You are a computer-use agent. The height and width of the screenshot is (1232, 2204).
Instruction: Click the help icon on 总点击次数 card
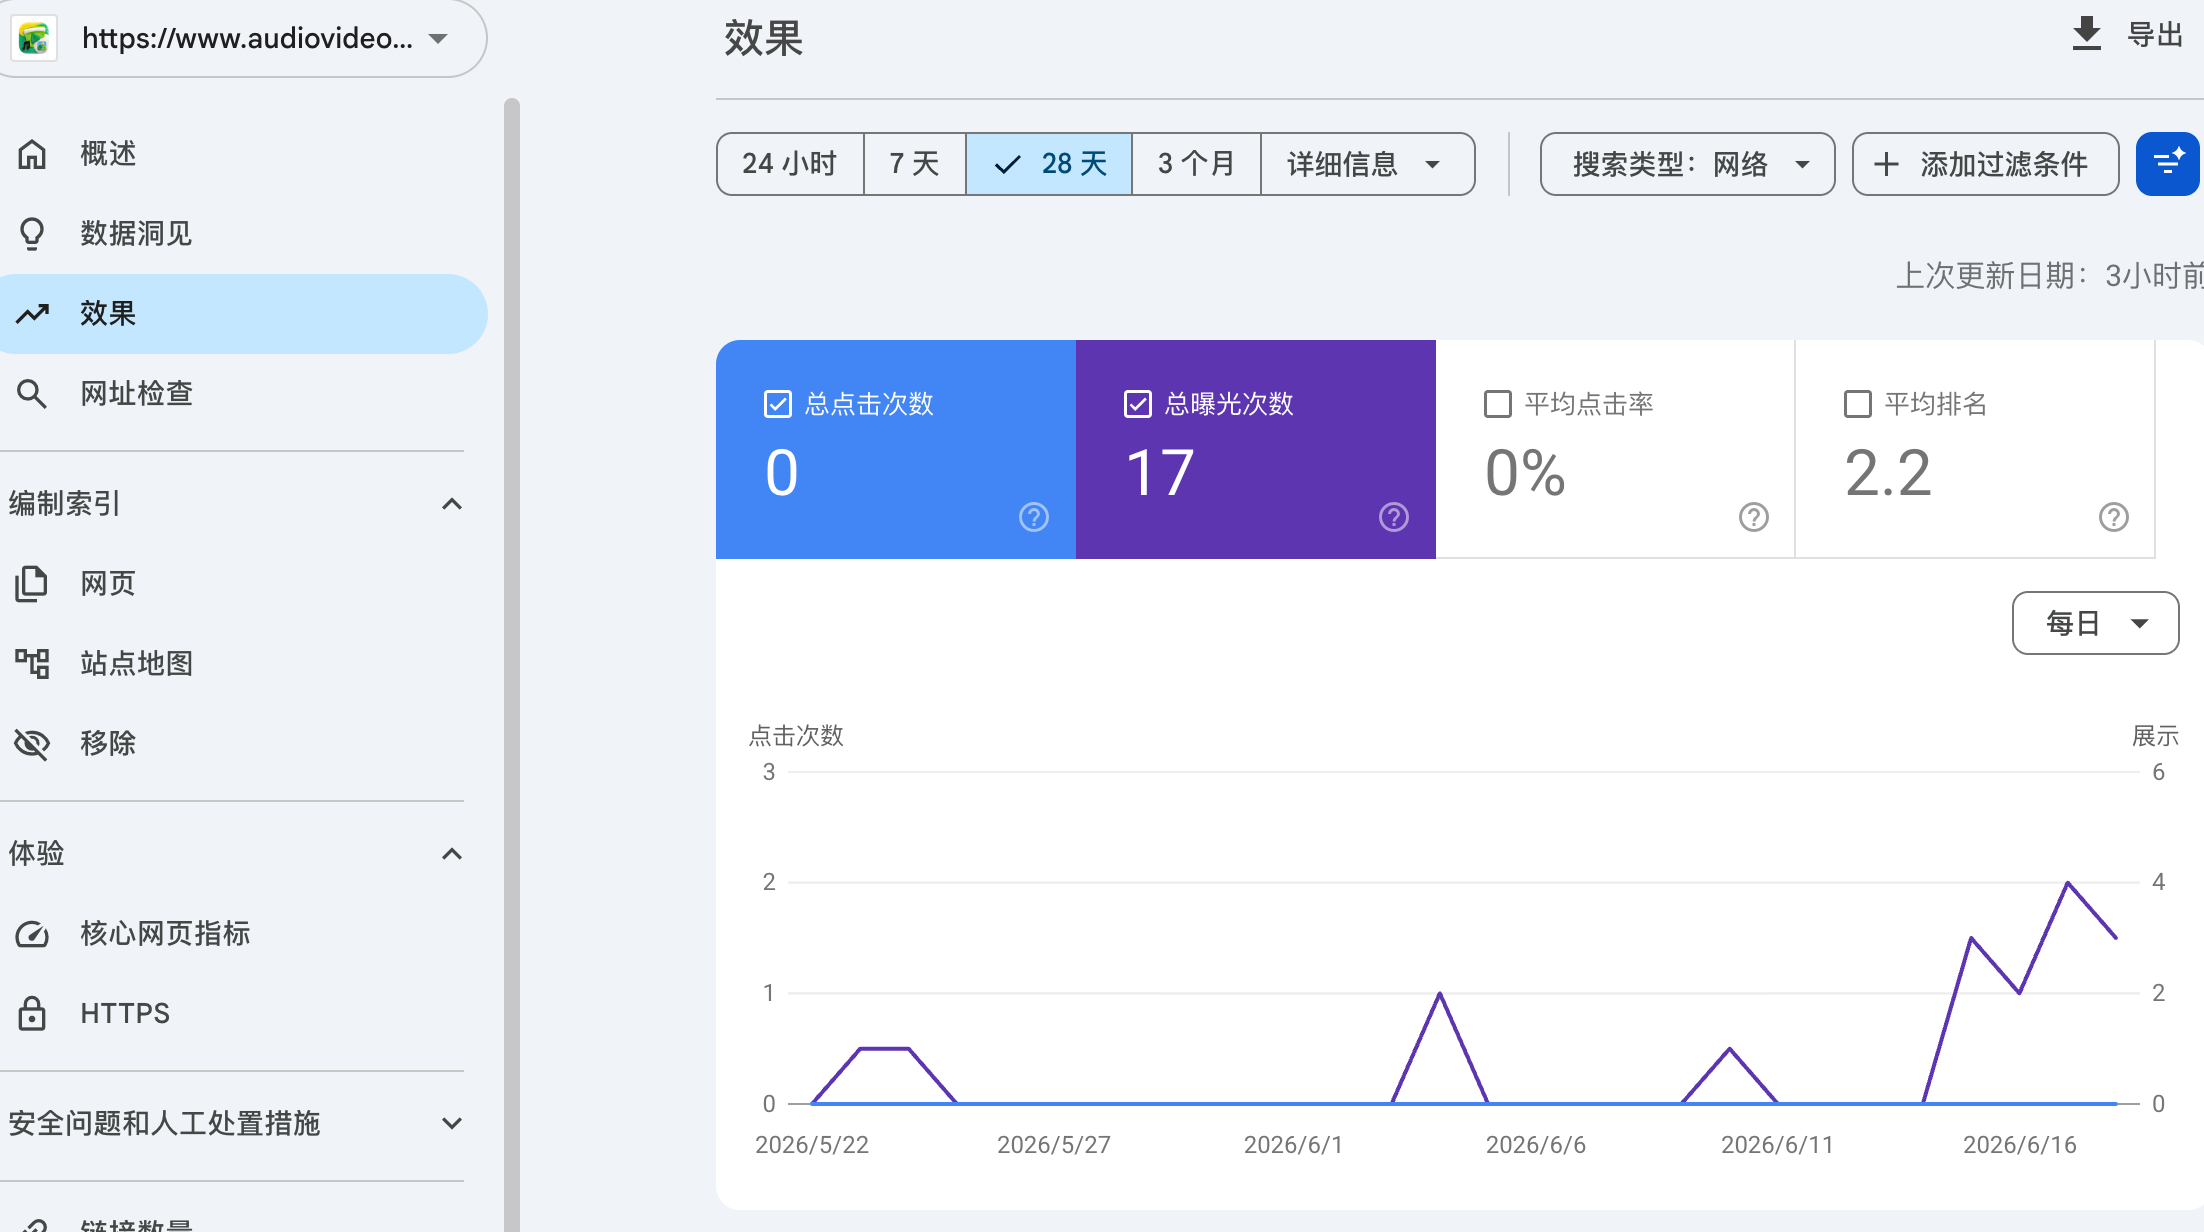[x=1034, y=517]
